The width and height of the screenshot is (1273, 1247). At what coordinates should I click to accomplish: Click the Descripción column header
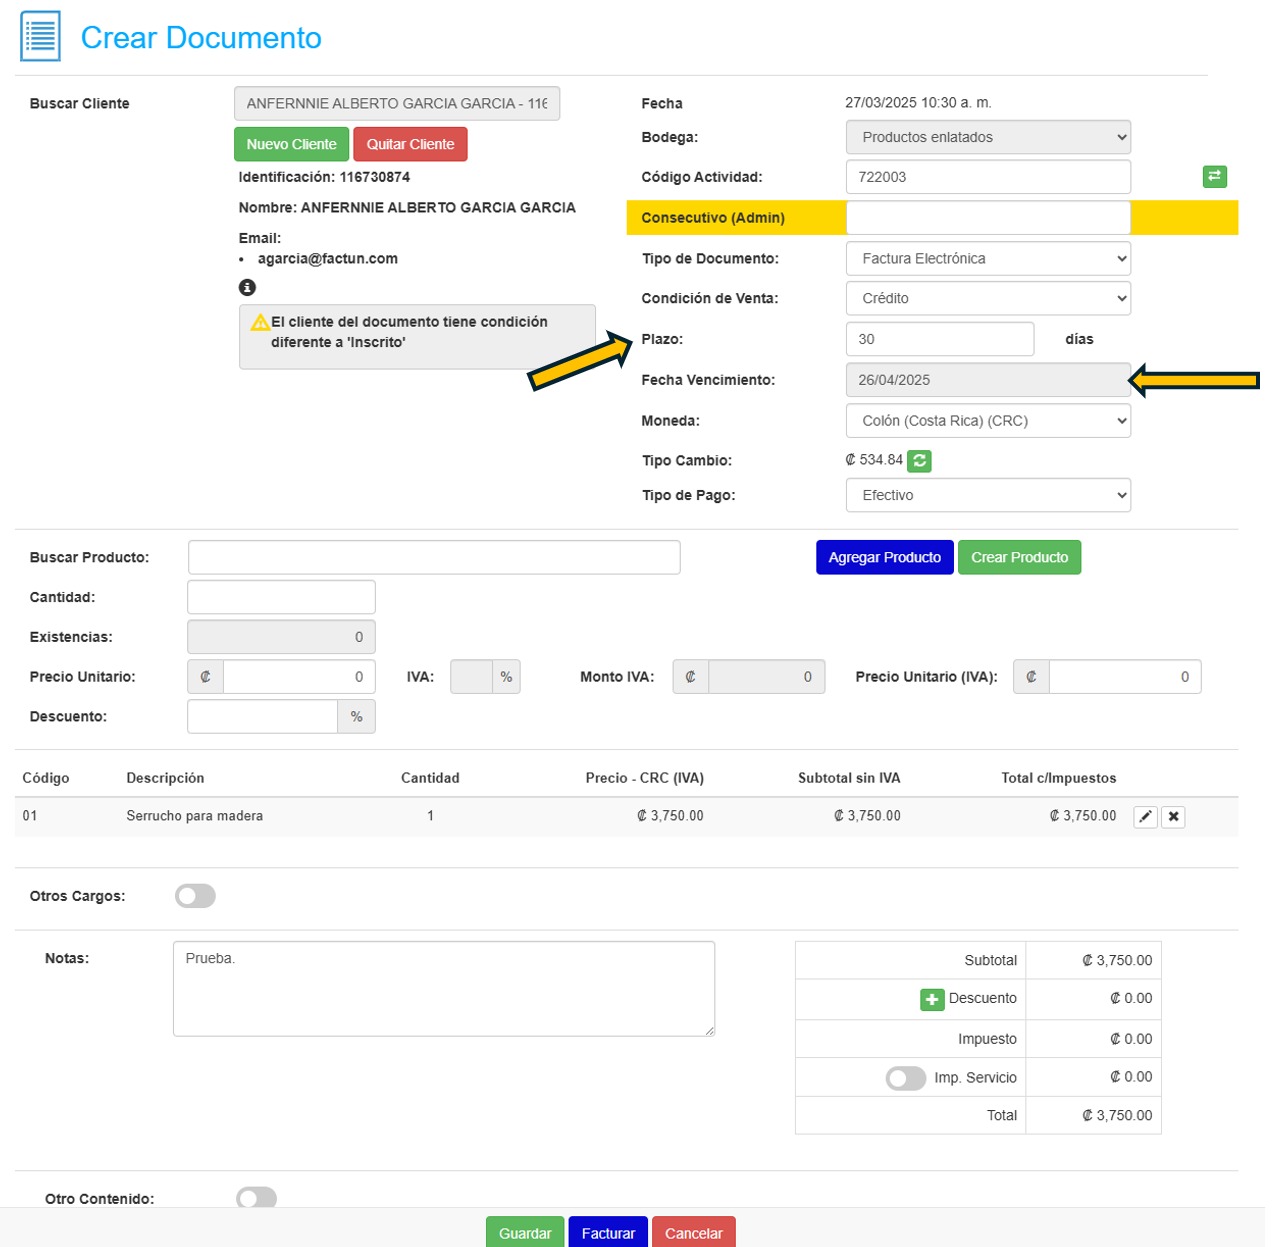click(165, 778)
